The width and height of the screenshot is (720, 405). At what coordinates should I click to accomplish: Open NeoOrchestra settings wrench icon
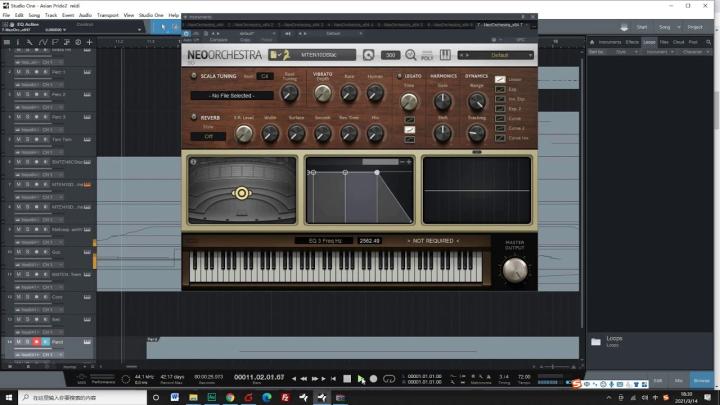click(368, 55)
